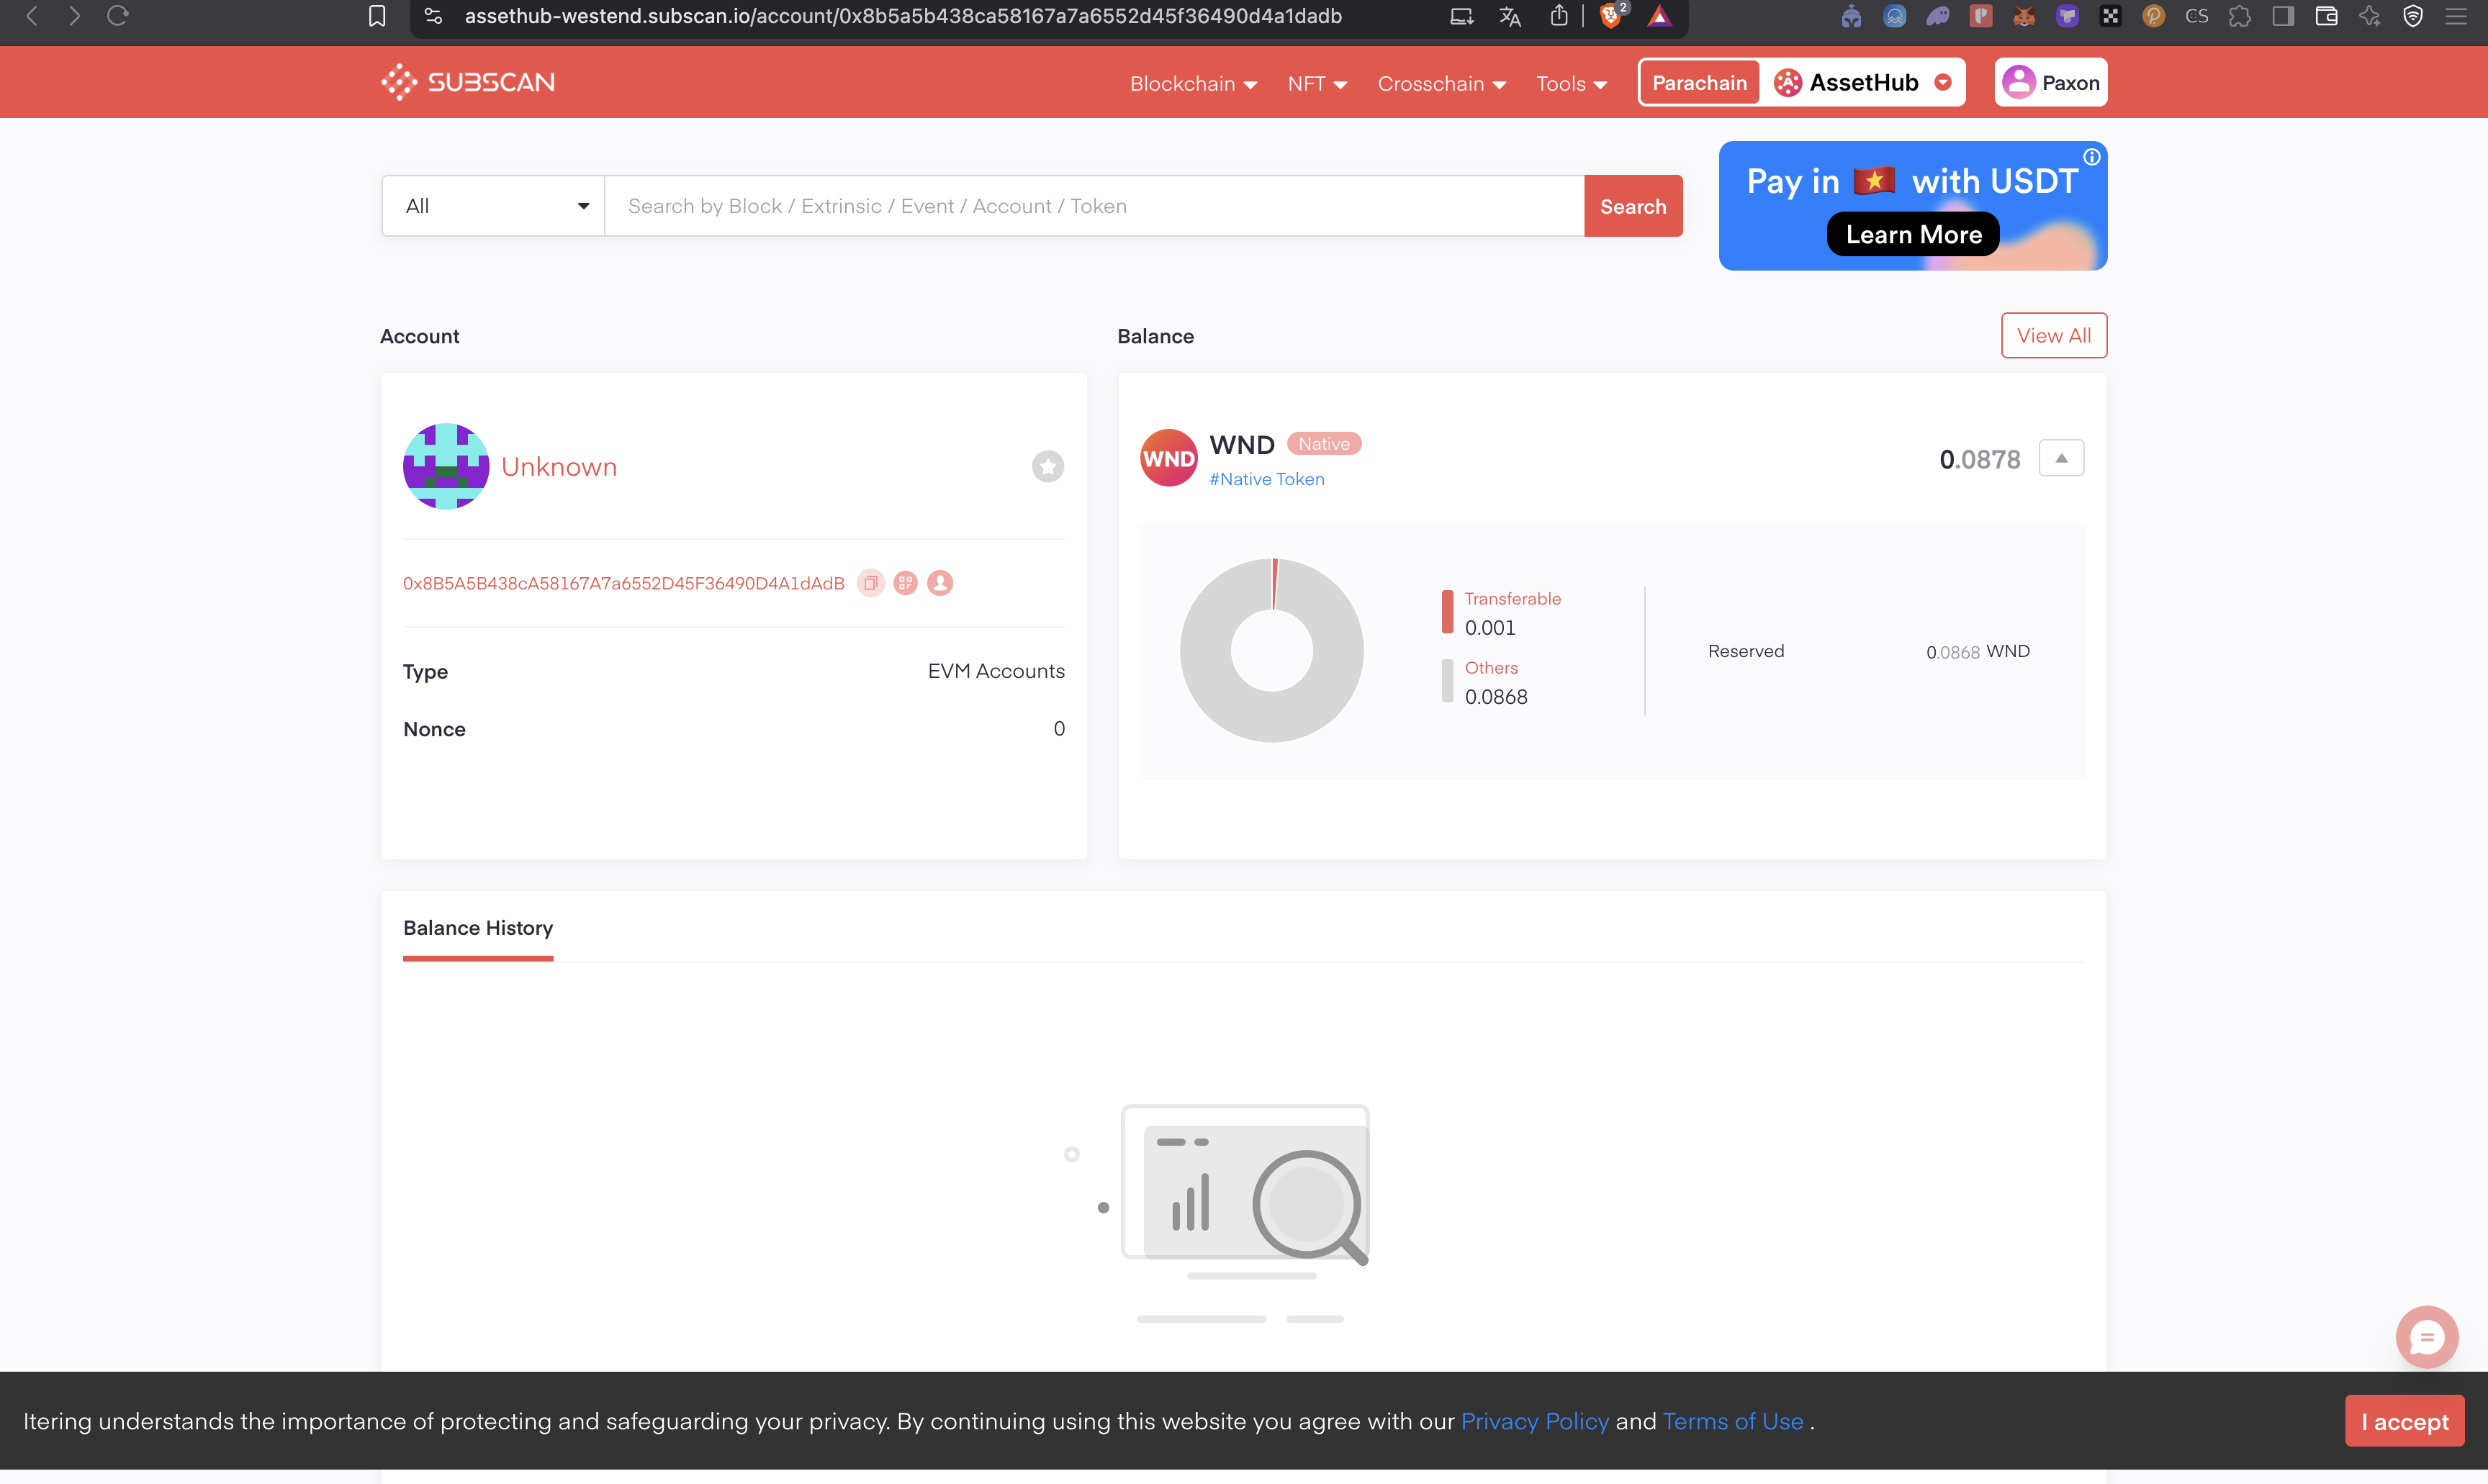
Task: Click View All balances
Action: [x=2053, y=335]
